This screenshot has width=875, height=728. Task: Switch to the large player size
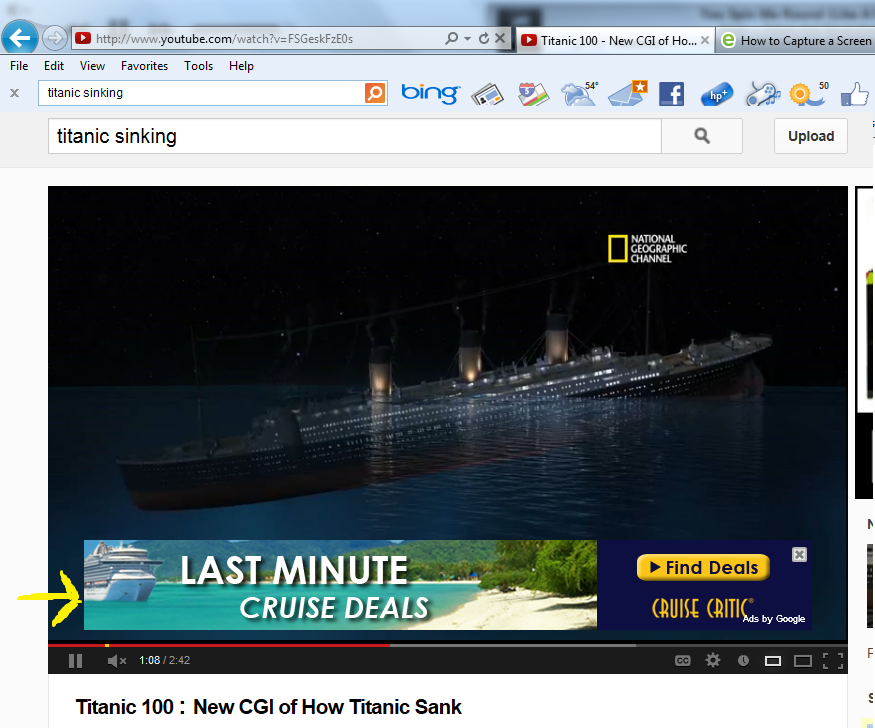point(802,661)
